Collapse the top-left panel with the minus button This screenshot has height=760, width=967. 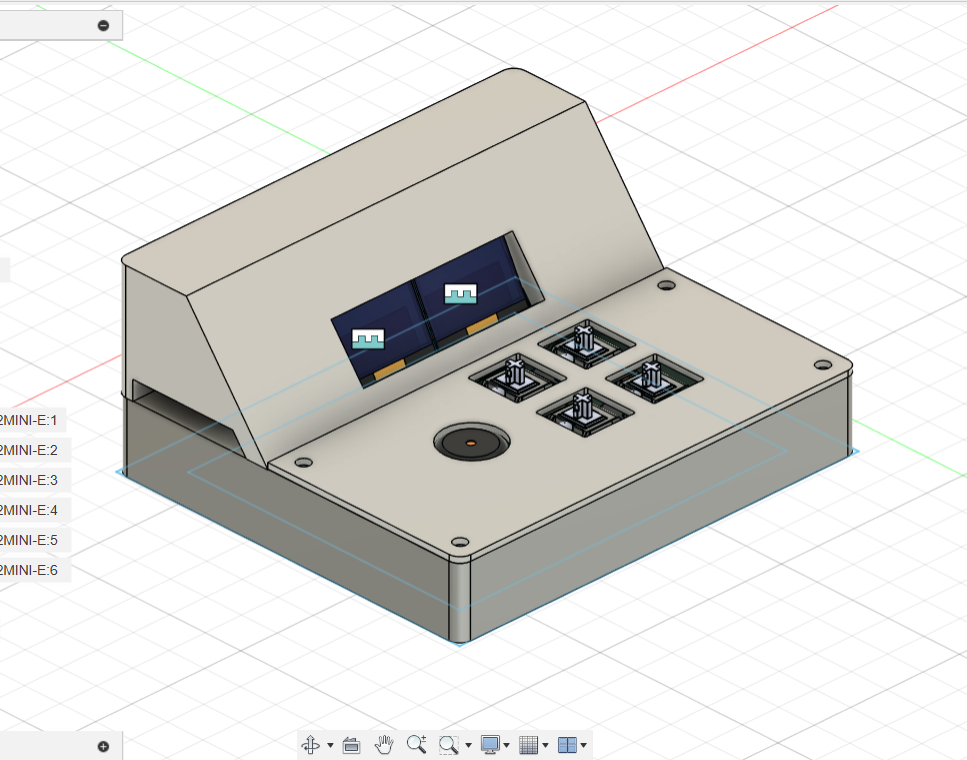coord(102,25)
